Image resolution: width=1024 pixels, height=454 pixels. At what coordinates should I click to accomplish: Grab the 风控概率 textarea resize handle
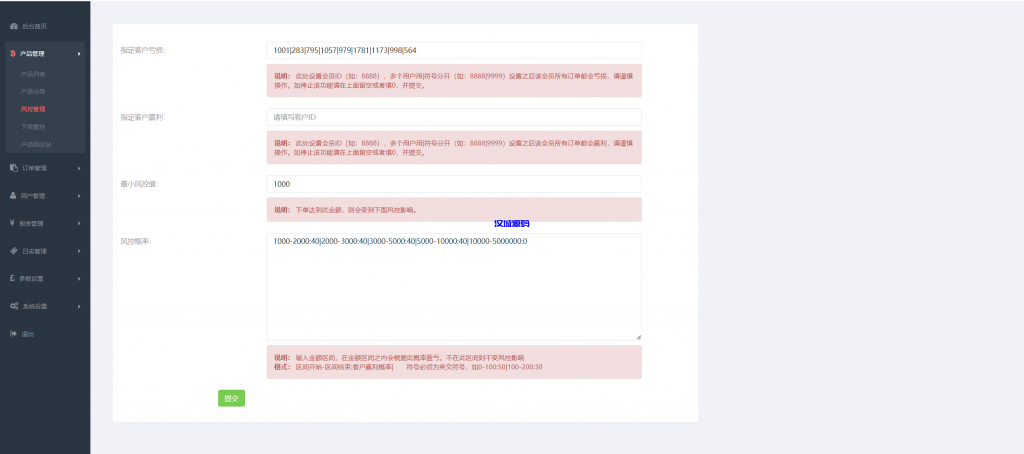tap(639, 337)
